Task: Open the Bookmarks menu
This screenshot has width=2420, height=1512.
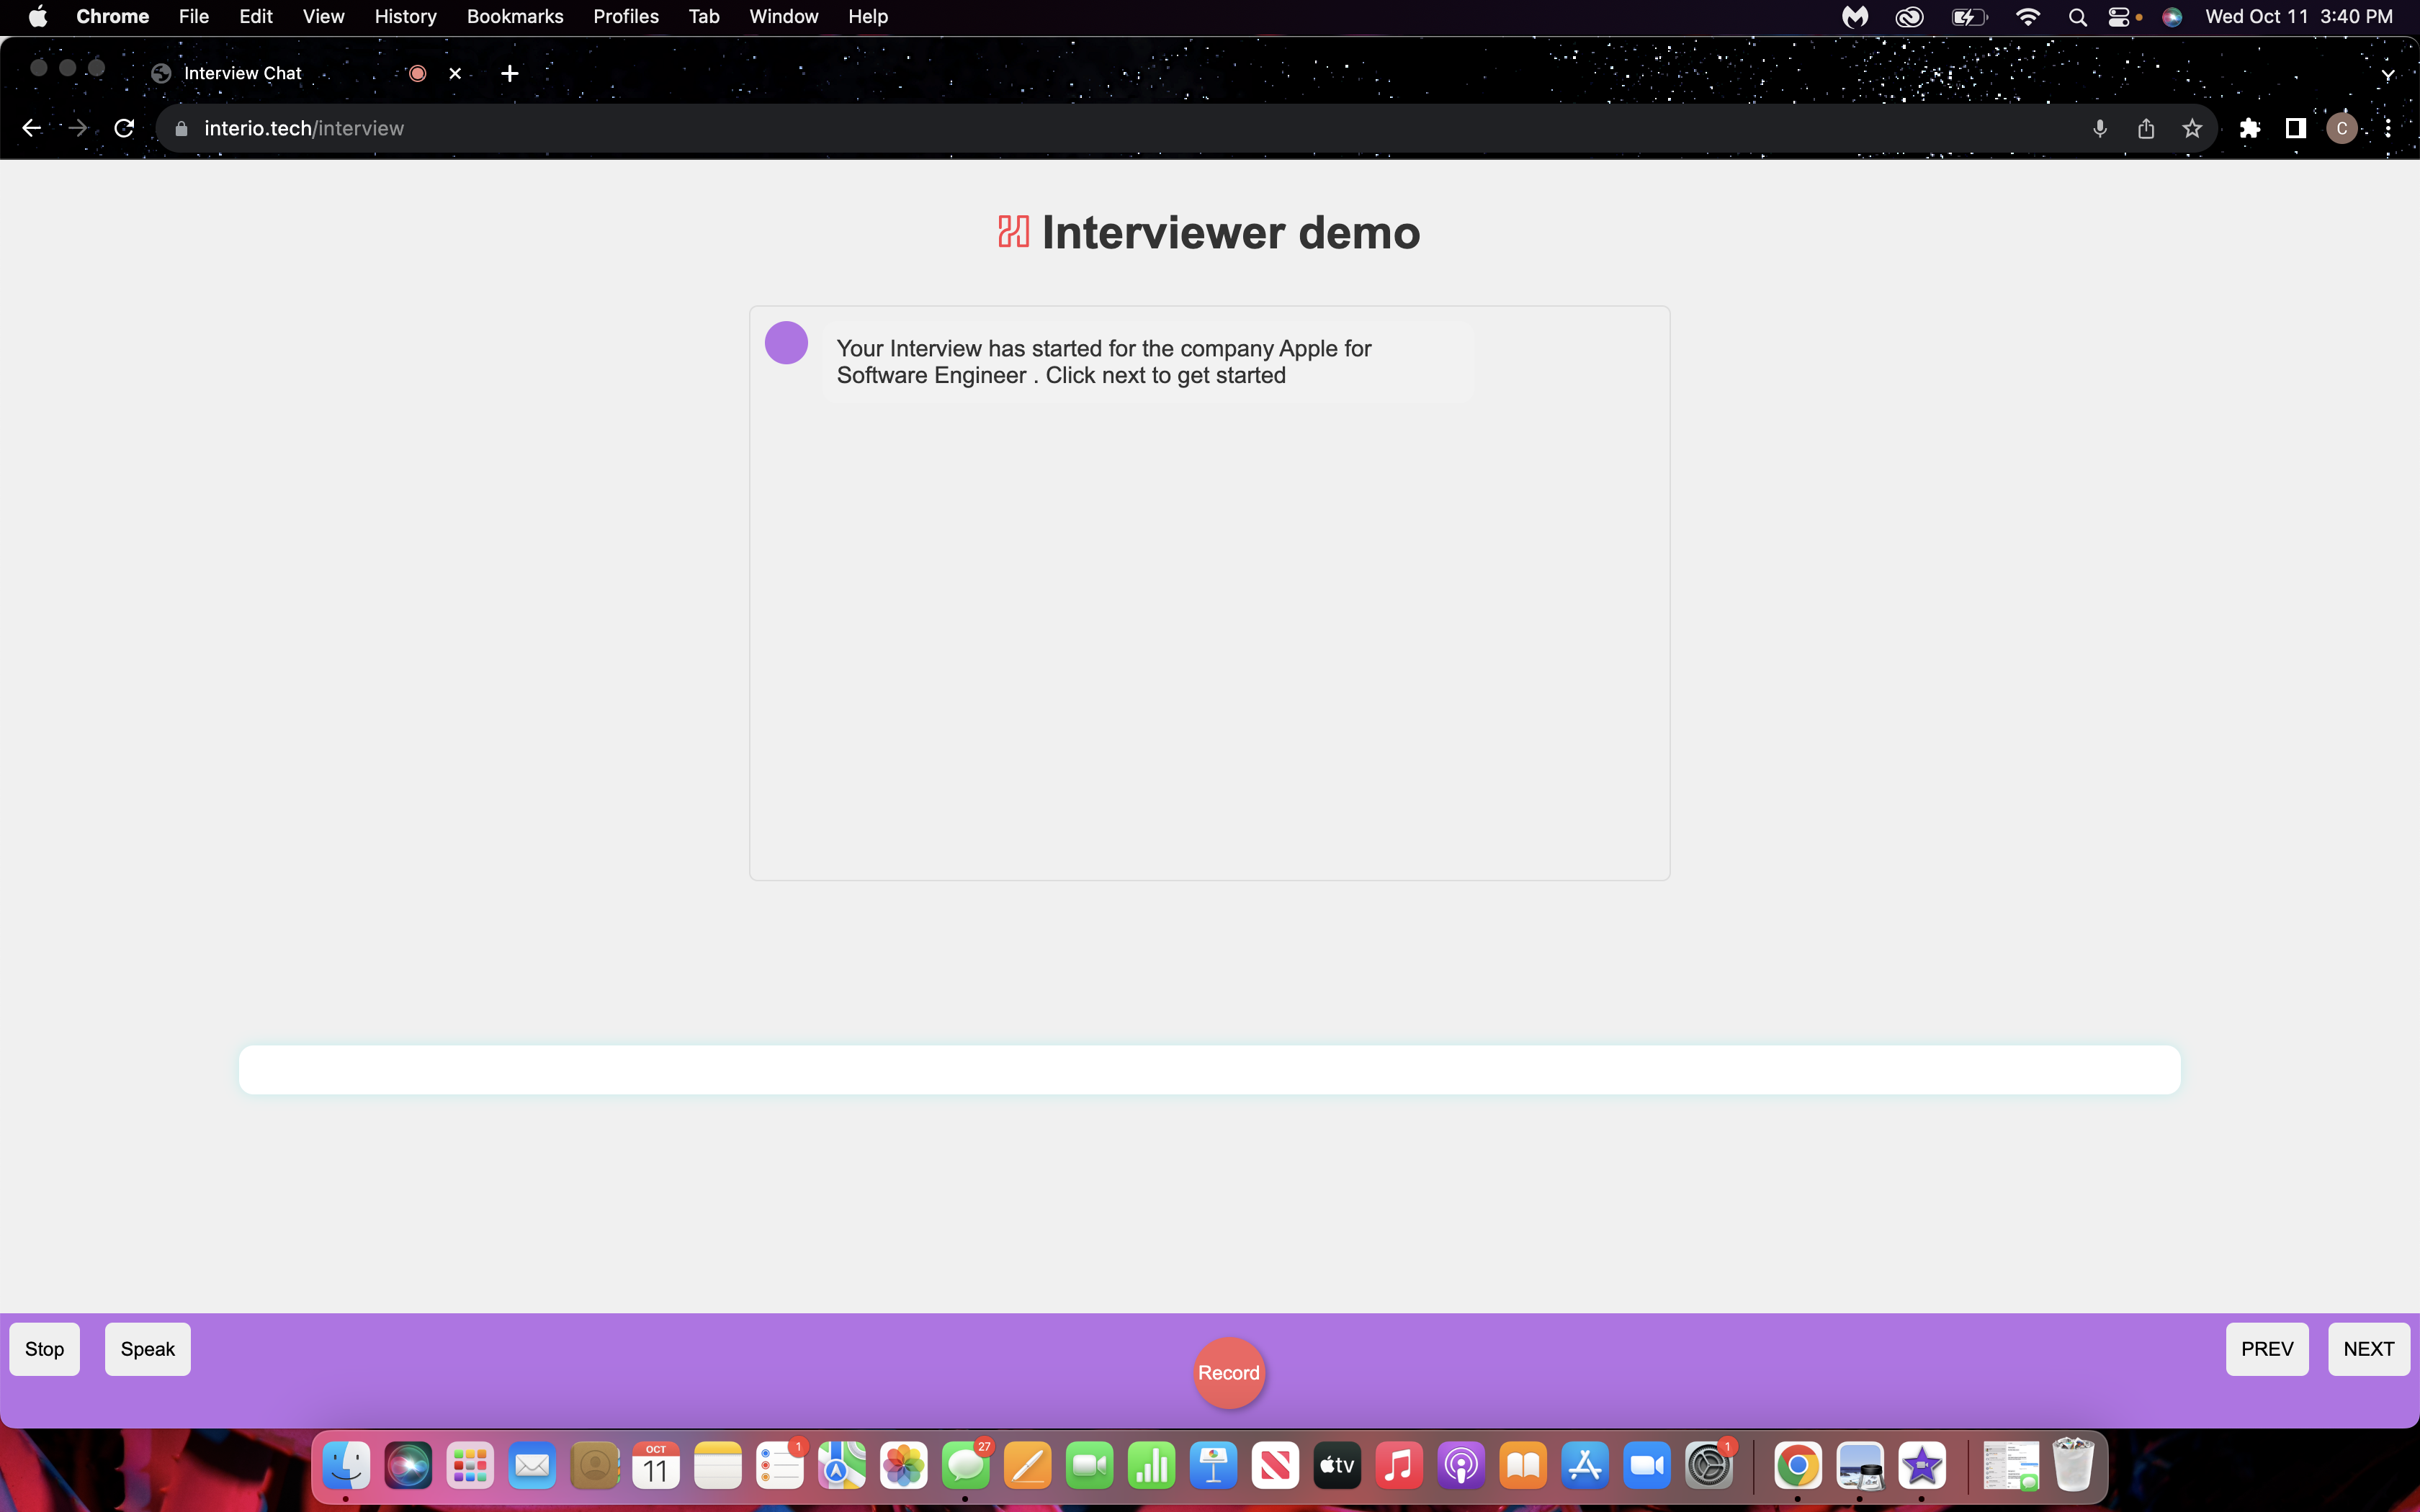Action: coord(515,16)
